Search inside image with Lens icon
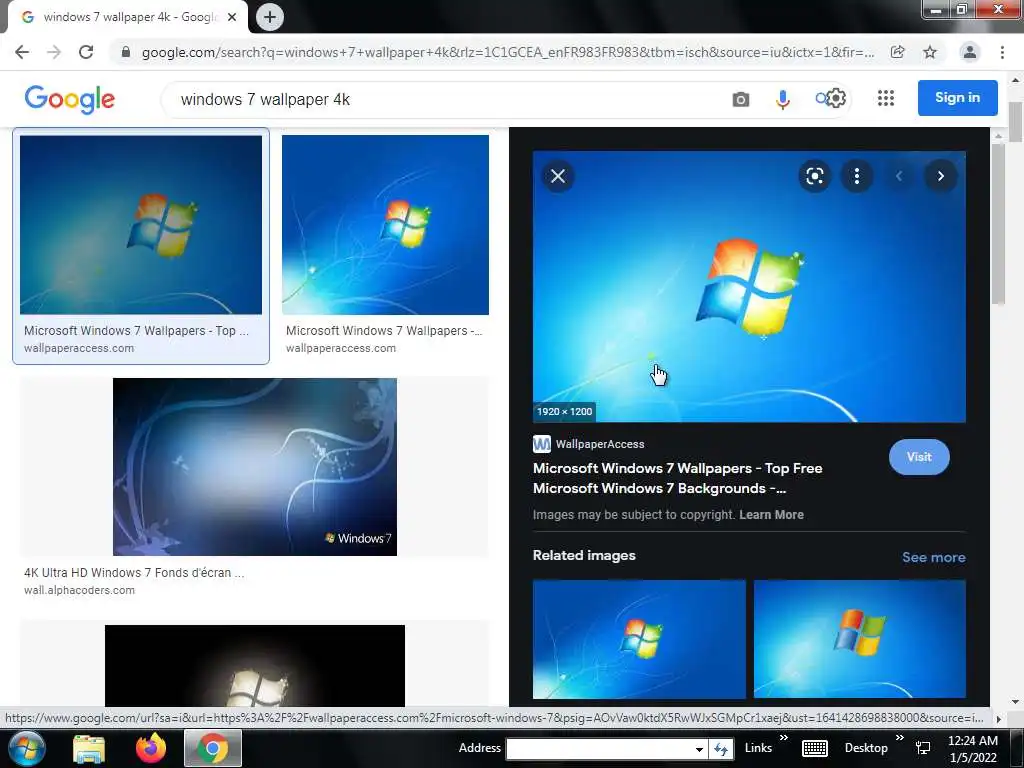1024x768 pixels. click(814, 176)
